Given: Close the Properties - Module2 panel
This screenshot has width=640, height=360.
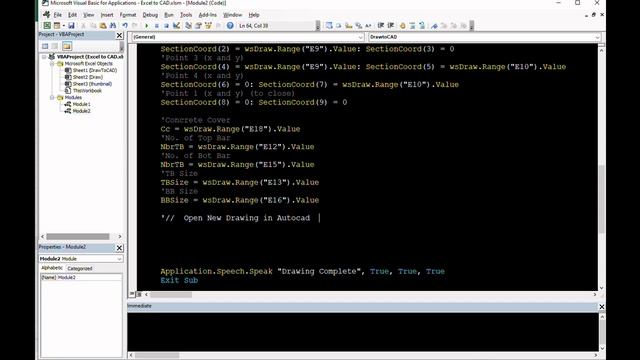Looking at the screenshot, I should pyautogui.click(x=119, y=248).
